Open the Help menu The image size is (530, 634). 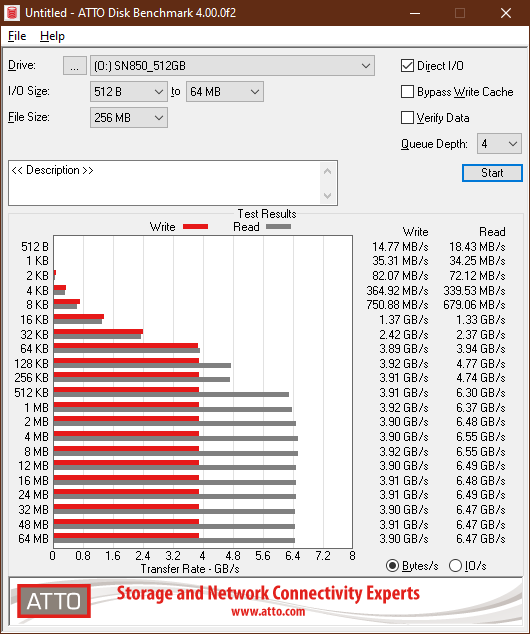52,36
